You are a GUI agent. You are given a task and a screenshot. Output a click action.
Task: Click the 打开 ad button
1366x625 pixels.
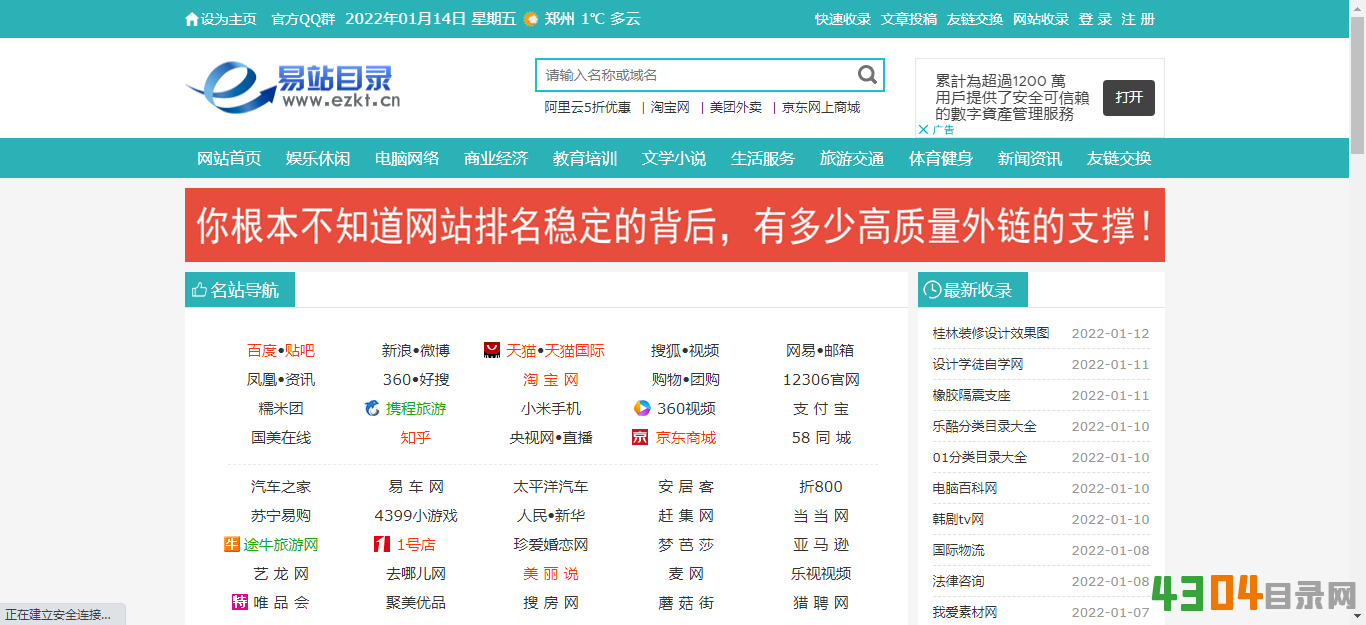click(x=1129, y=97)
